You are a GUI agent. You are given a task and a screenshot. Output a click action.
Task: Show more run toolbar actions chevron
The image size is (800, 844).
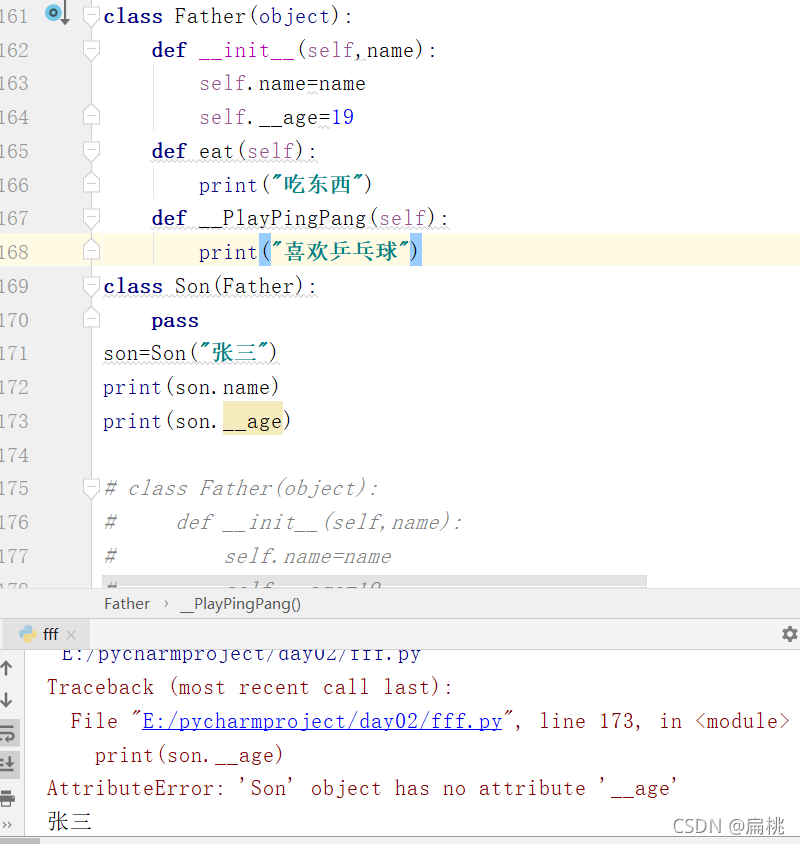[x=7, y=826]
